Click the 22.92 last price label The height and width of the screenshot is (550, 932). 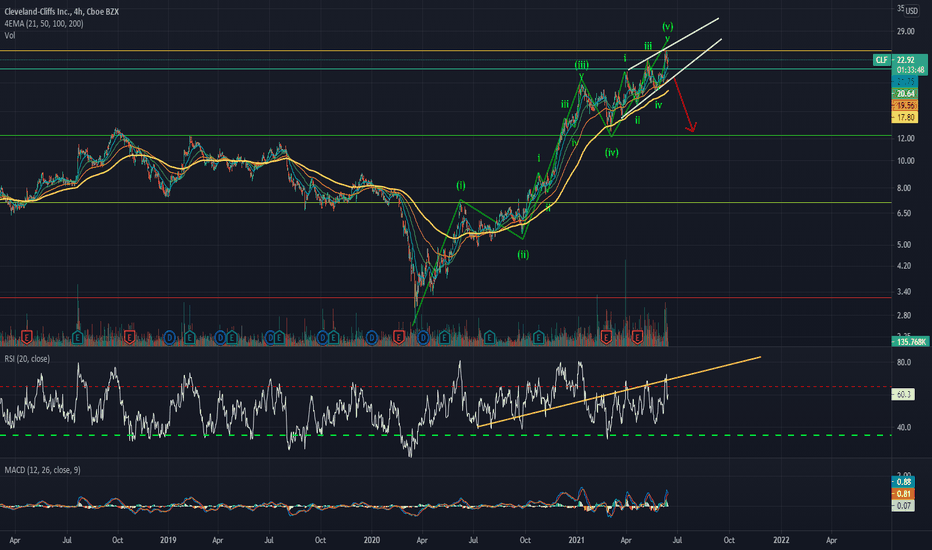tap(906, 60)
